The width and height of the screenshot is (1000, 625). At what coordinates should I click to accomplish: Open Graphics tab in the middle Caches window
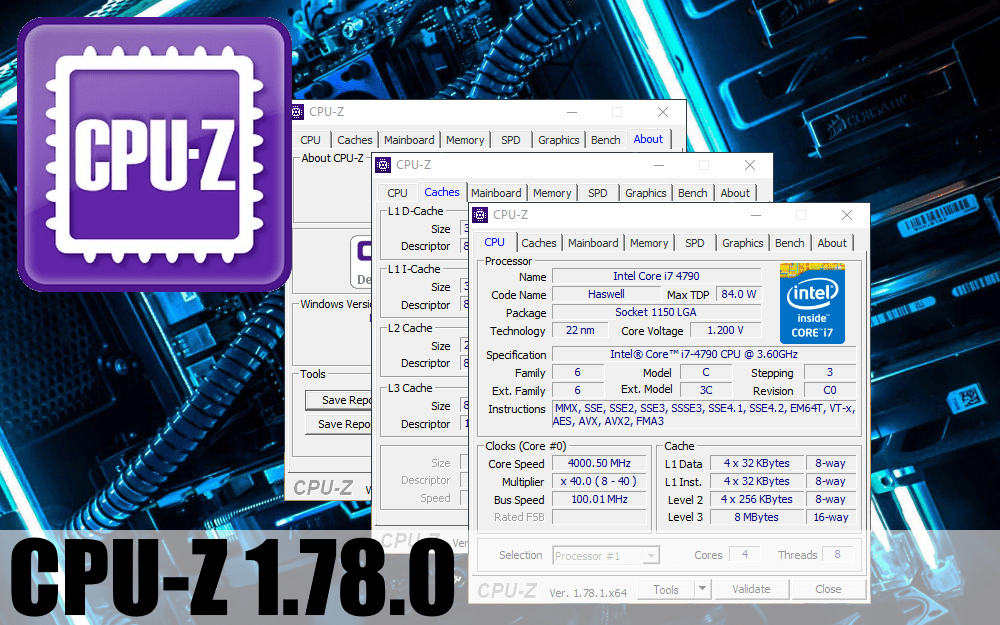pos(645,193)
